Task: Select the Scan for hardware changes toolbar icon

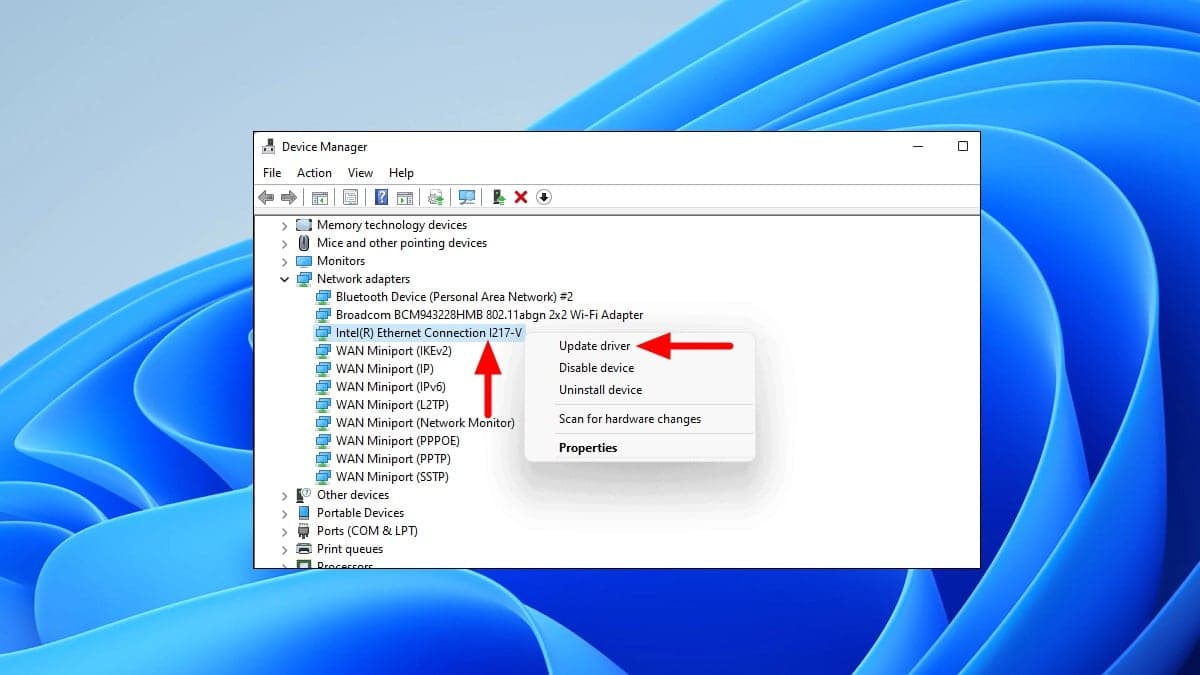Action: tap(467, 196)
